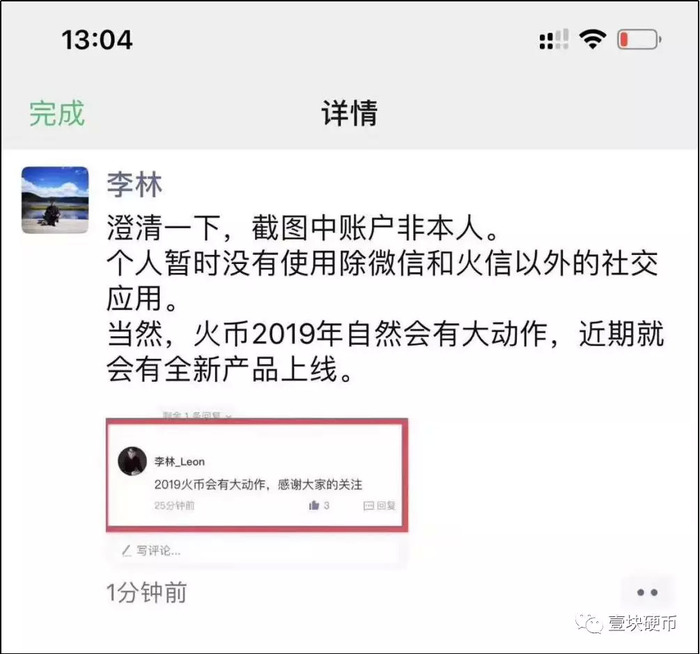Tap the green 完成 button
The width and height of the screenshot is (700, 654).
(57, 113)
